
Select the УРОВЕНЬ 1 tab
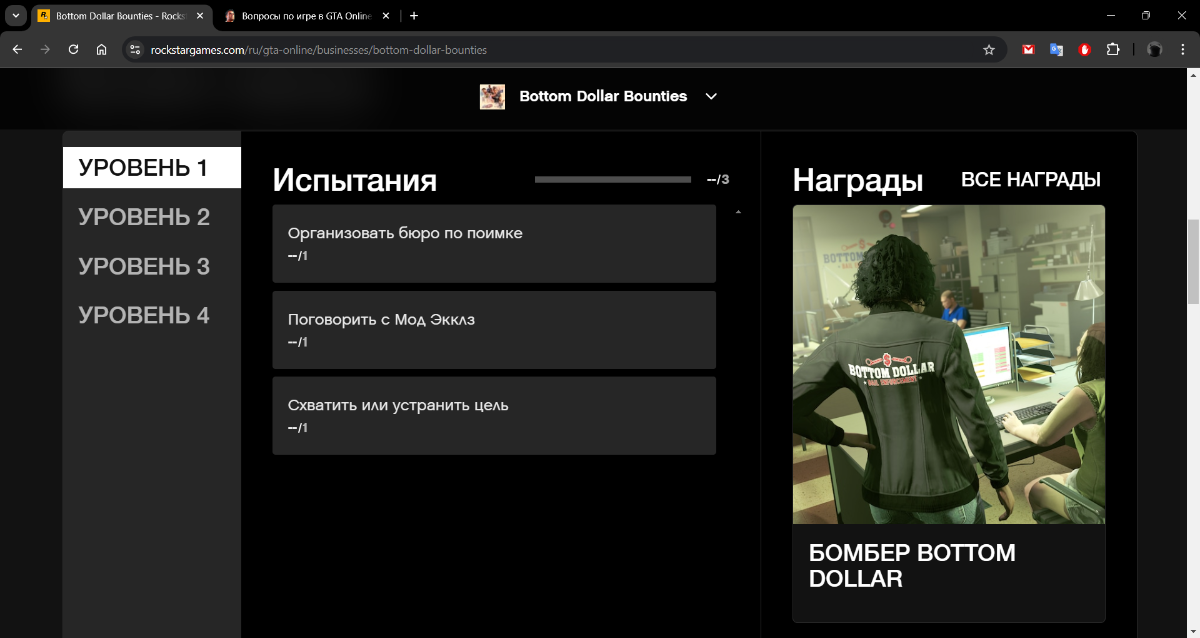coord(152,168)
